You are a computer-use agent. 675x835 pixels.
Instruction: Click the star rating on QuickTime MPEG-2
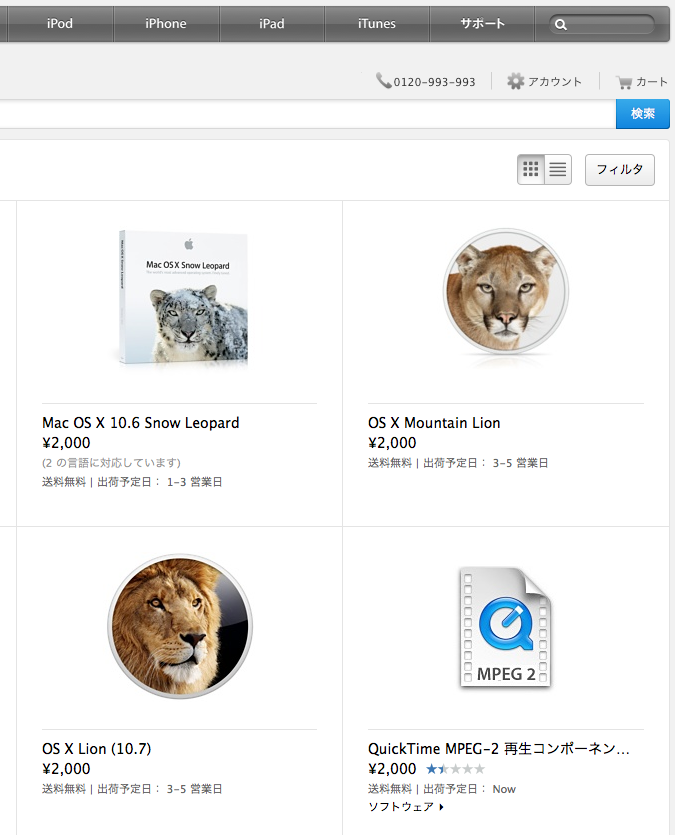456,768
